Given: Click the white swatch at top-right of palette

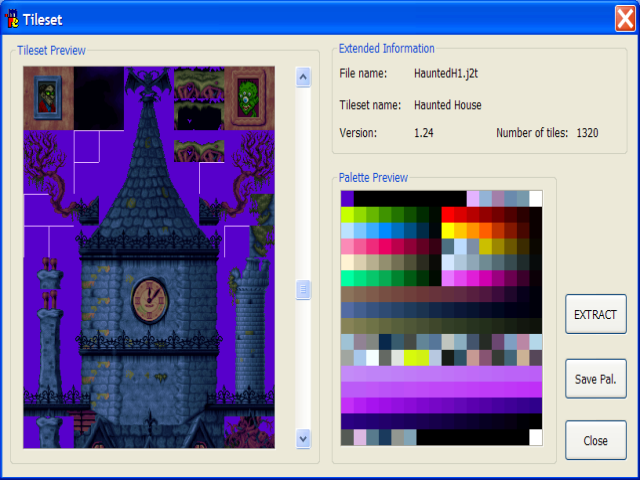Looking at the screenshot, I should pyautogui.click(x=536, y=198).
